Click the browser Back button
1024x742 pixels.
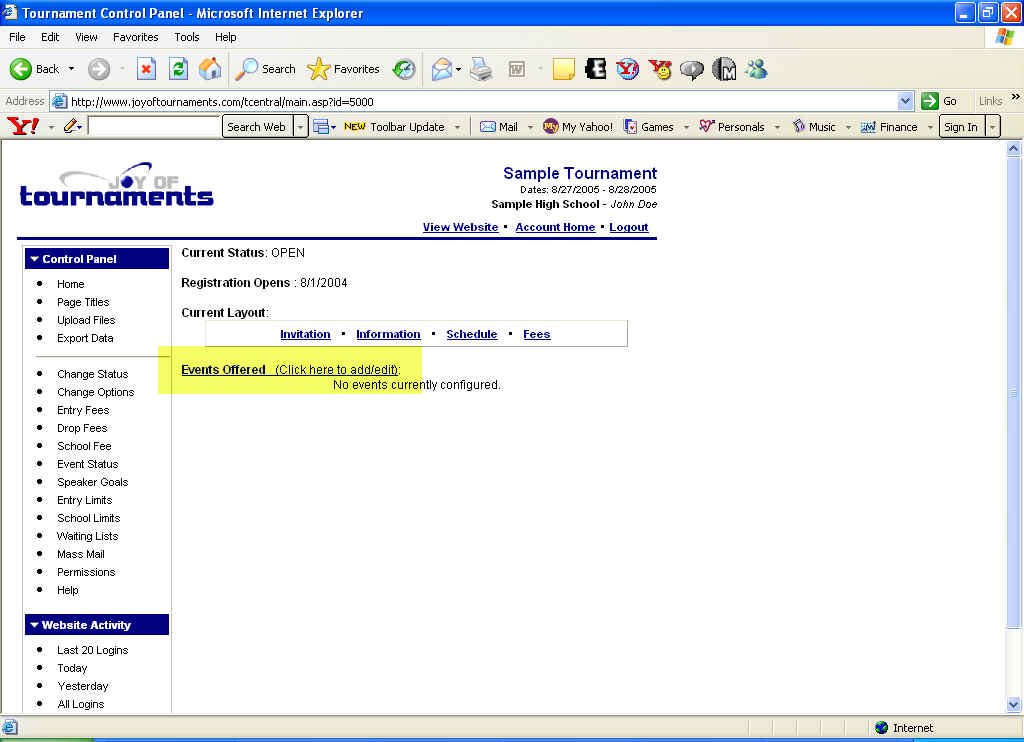36,69
